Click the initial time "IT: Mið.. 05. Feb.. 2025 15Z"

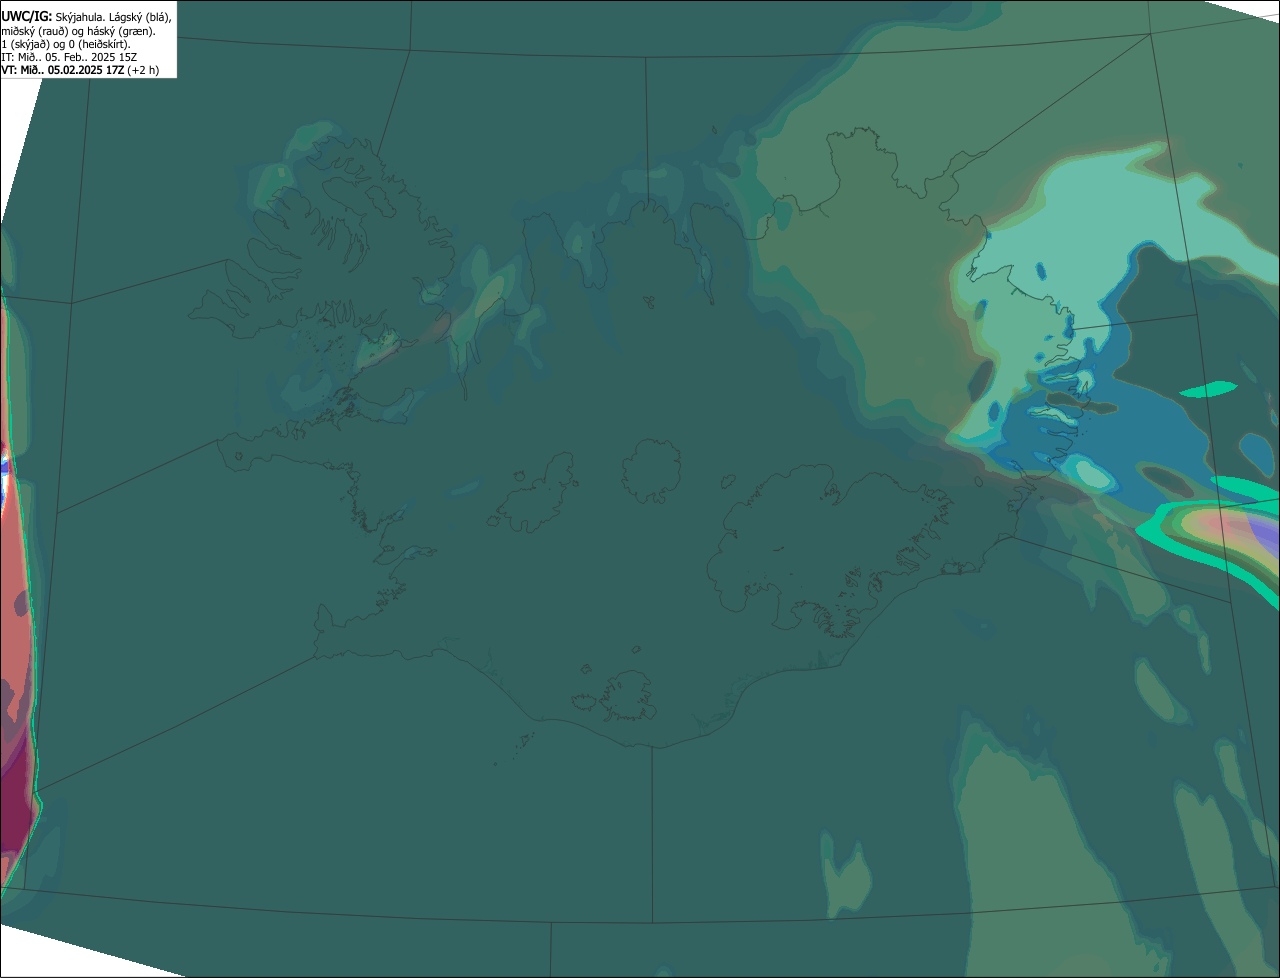pyautogui.click(x=69, y=57)
